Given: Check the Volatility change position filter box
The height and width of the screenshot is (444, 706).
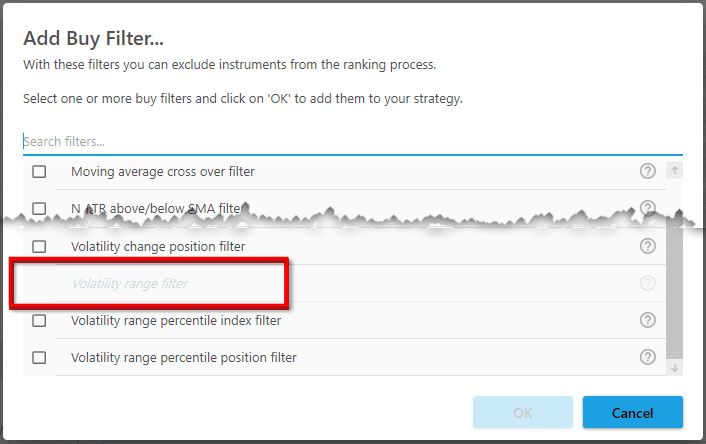Looking at the screenshot, I should tap(39, 246).
